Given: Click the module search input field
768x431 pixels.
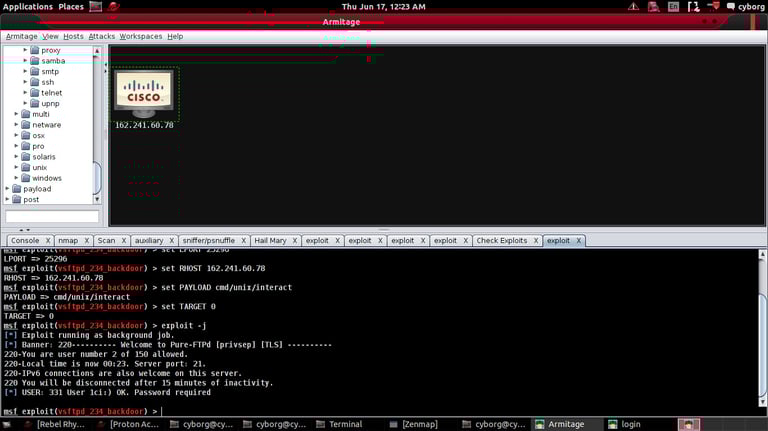Looking at the screenshot, I should coord(52,216).
